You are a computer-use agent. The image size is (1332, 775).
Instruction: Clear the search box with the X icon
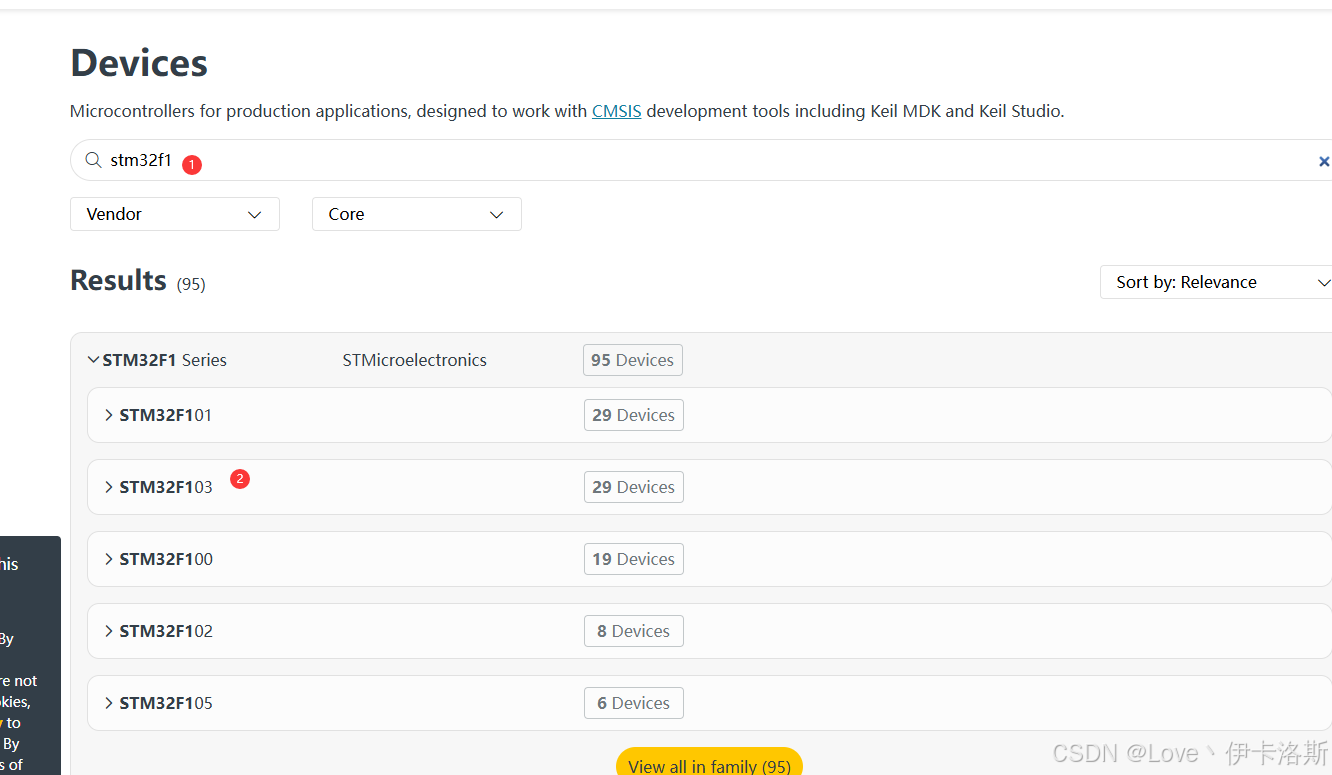(x=1323, y=161)
